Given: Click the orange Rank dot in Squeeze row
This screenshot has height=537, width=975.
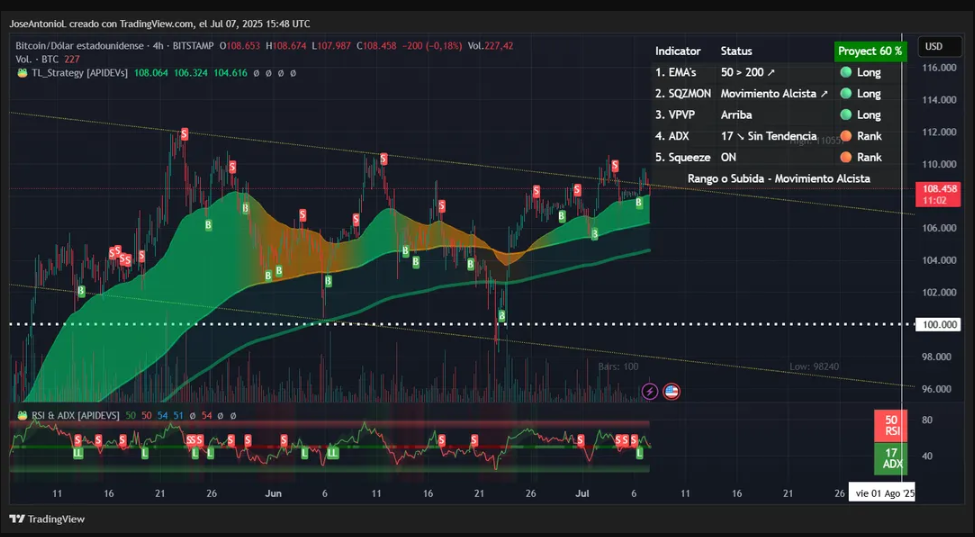Looking at the screenshot, I should 846,157.
